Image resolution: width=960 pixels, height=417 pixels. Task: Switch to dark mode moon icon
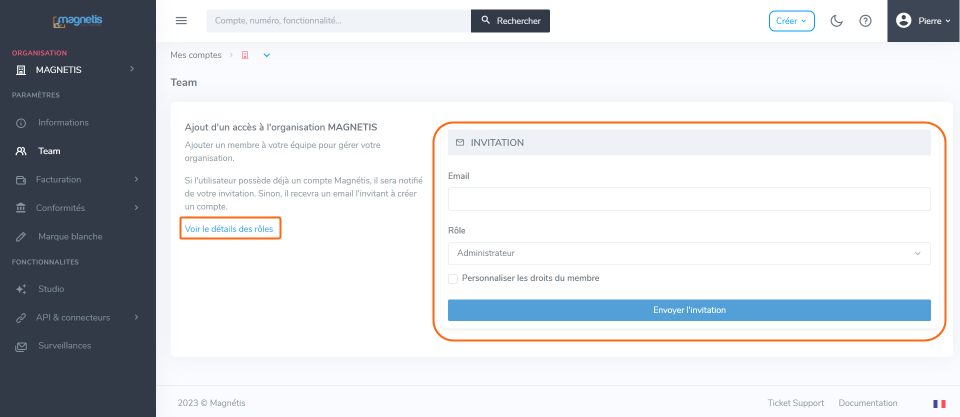[x=836, y=21]
